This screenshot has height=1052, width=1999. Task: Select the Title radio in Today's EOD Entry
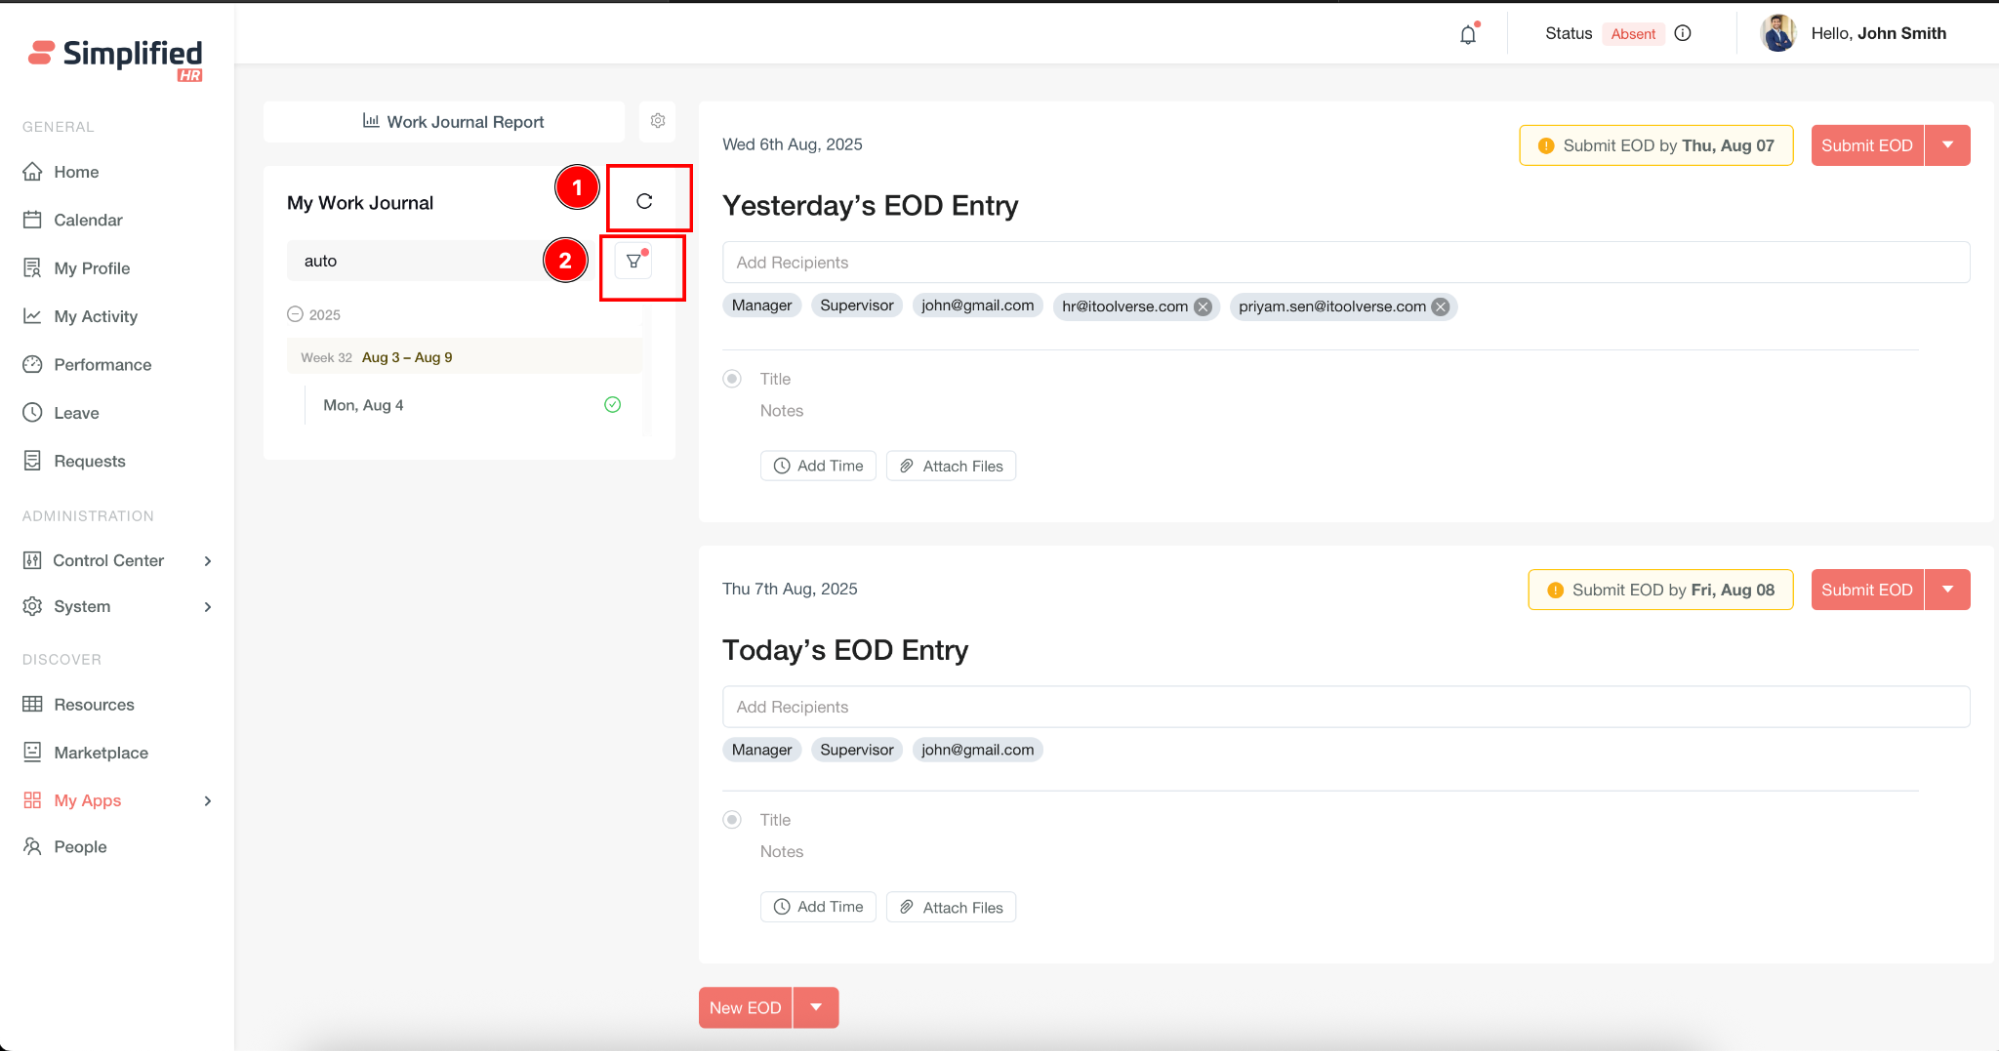tap(732, 820)
